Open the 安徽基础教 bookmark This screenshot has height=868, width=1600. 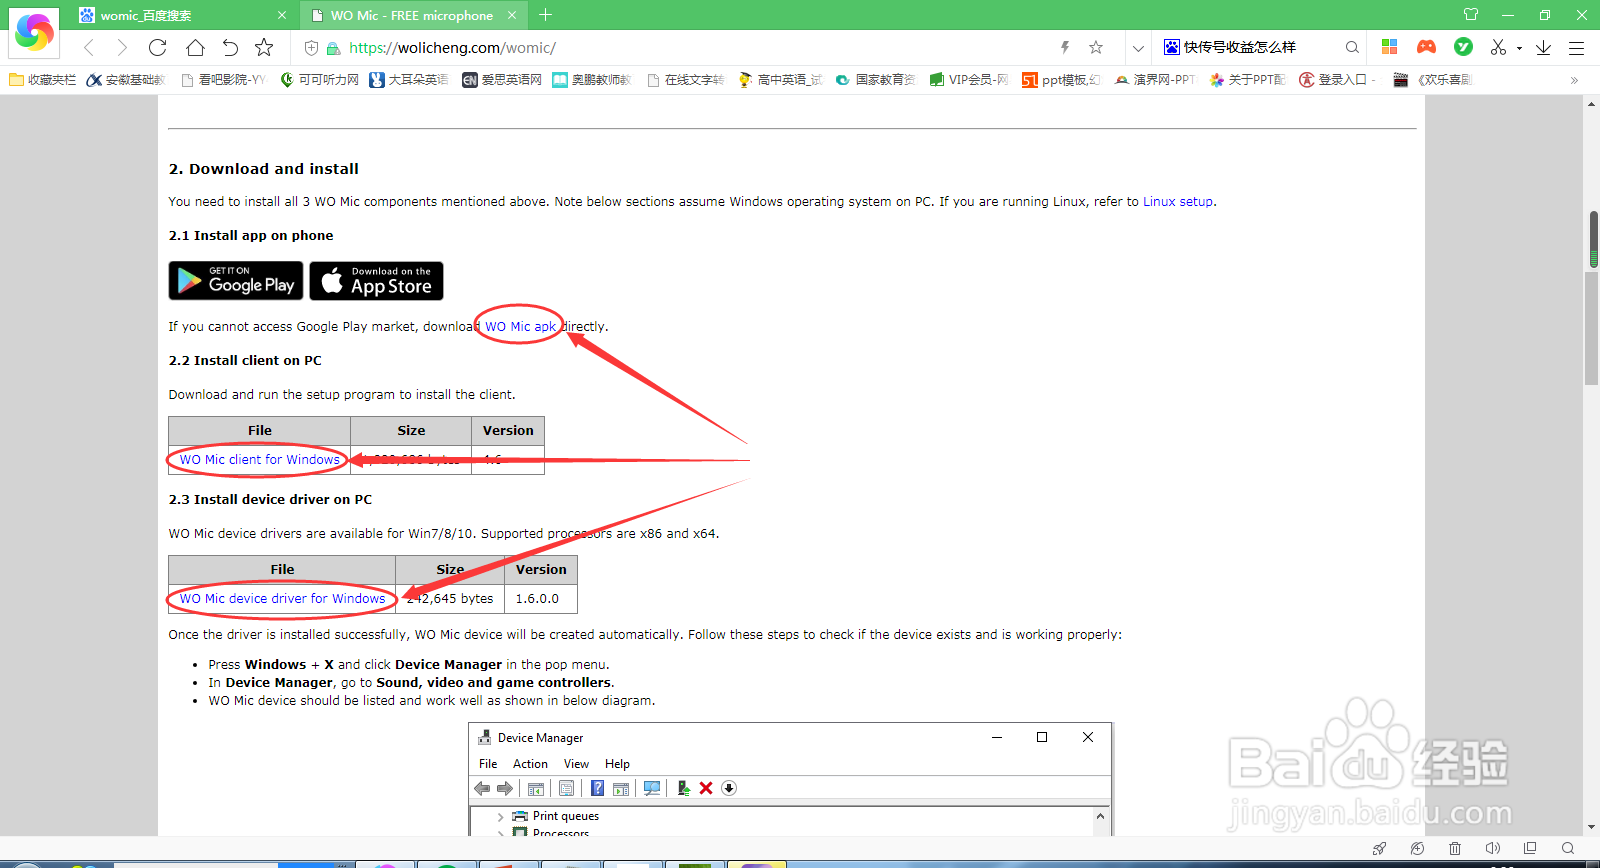[x=126, y=79]
